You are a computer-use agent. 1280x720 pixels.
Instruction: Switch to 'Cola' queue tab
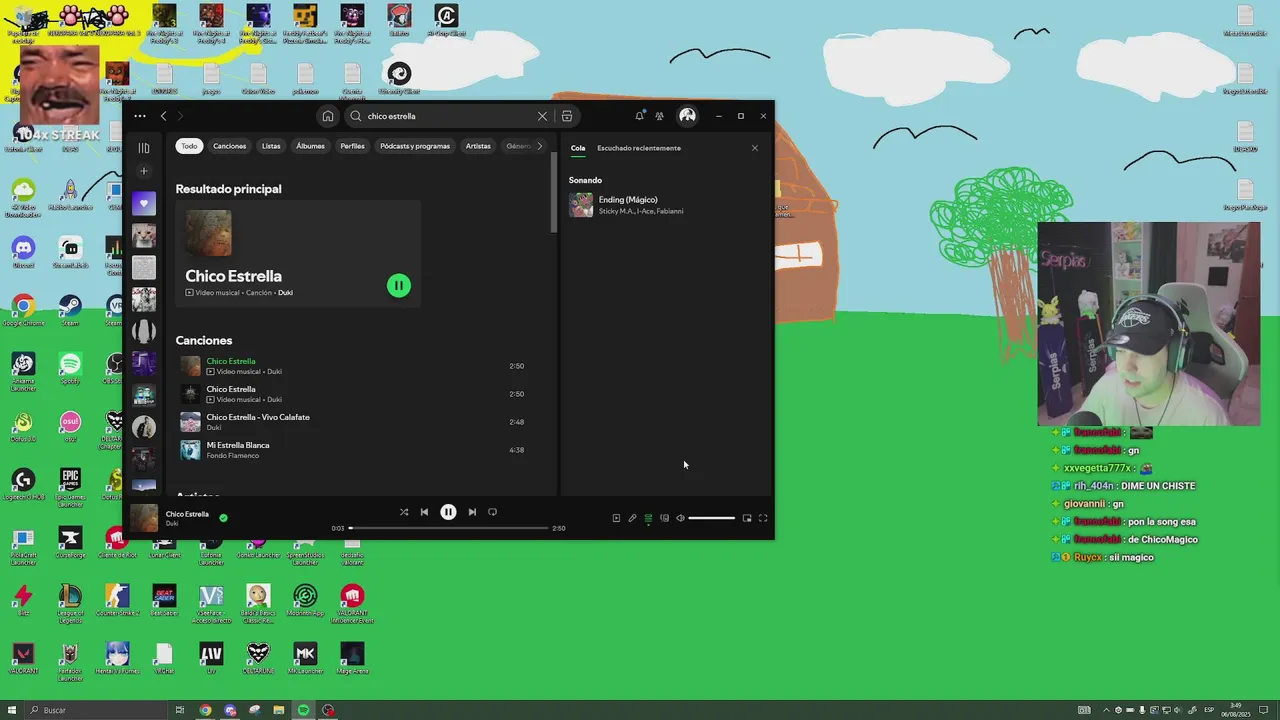pyautogui.click(x=578, y=148)
